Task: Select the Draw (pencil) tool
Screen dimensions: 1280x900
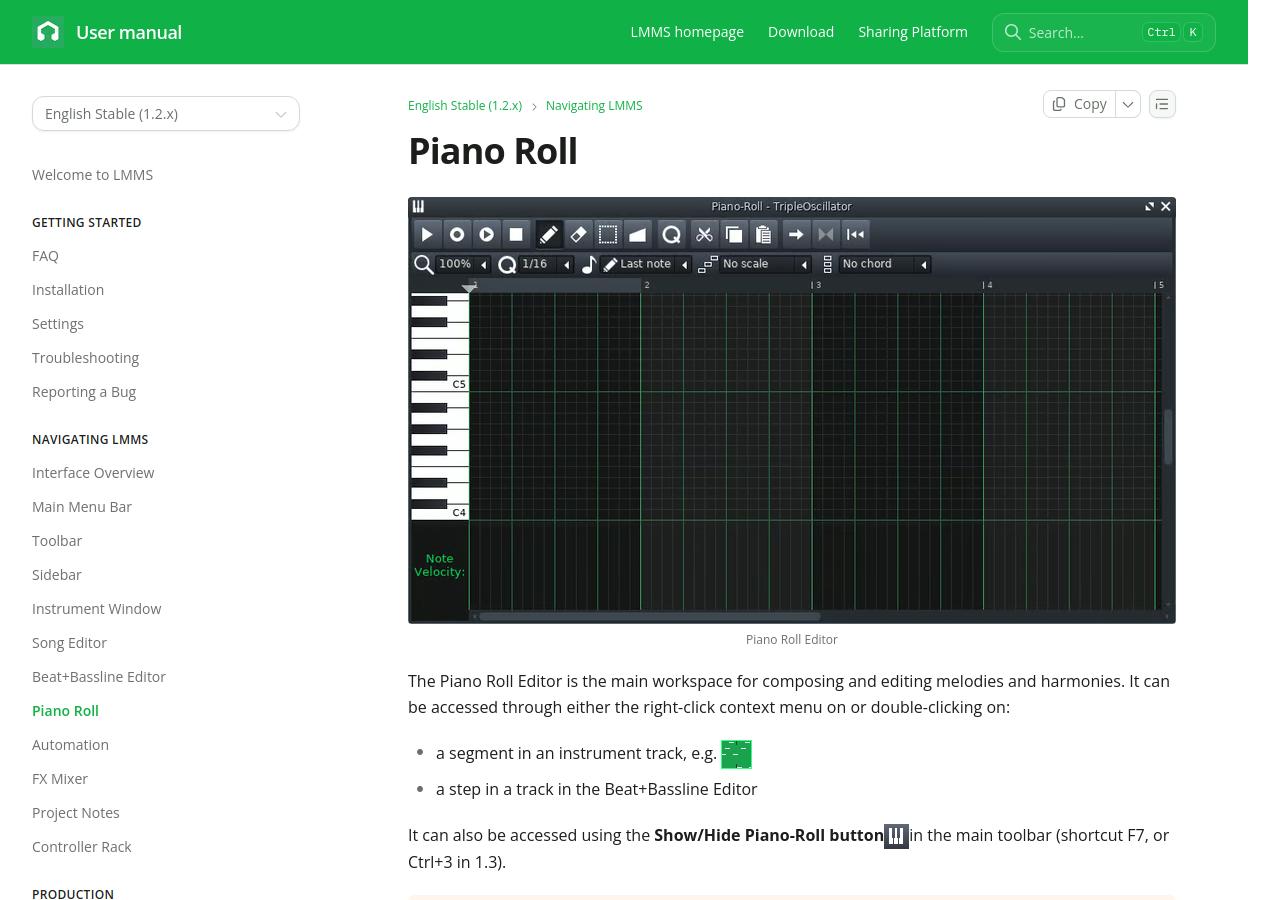Action: click(x=548, y=234)
